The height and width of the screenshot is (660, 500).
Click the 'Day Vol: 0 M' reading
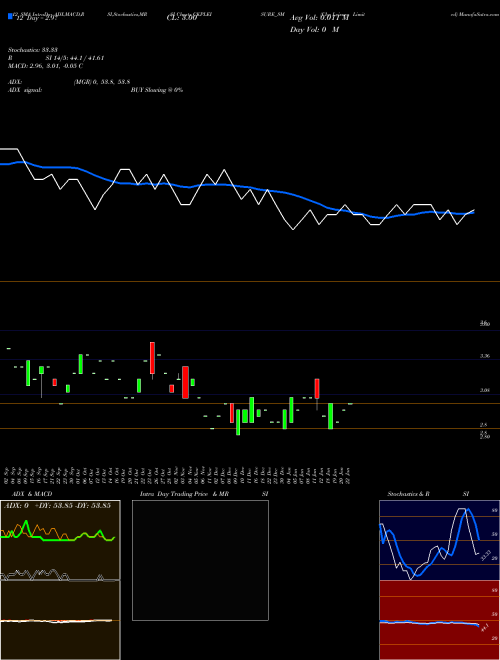pos(314,30)
